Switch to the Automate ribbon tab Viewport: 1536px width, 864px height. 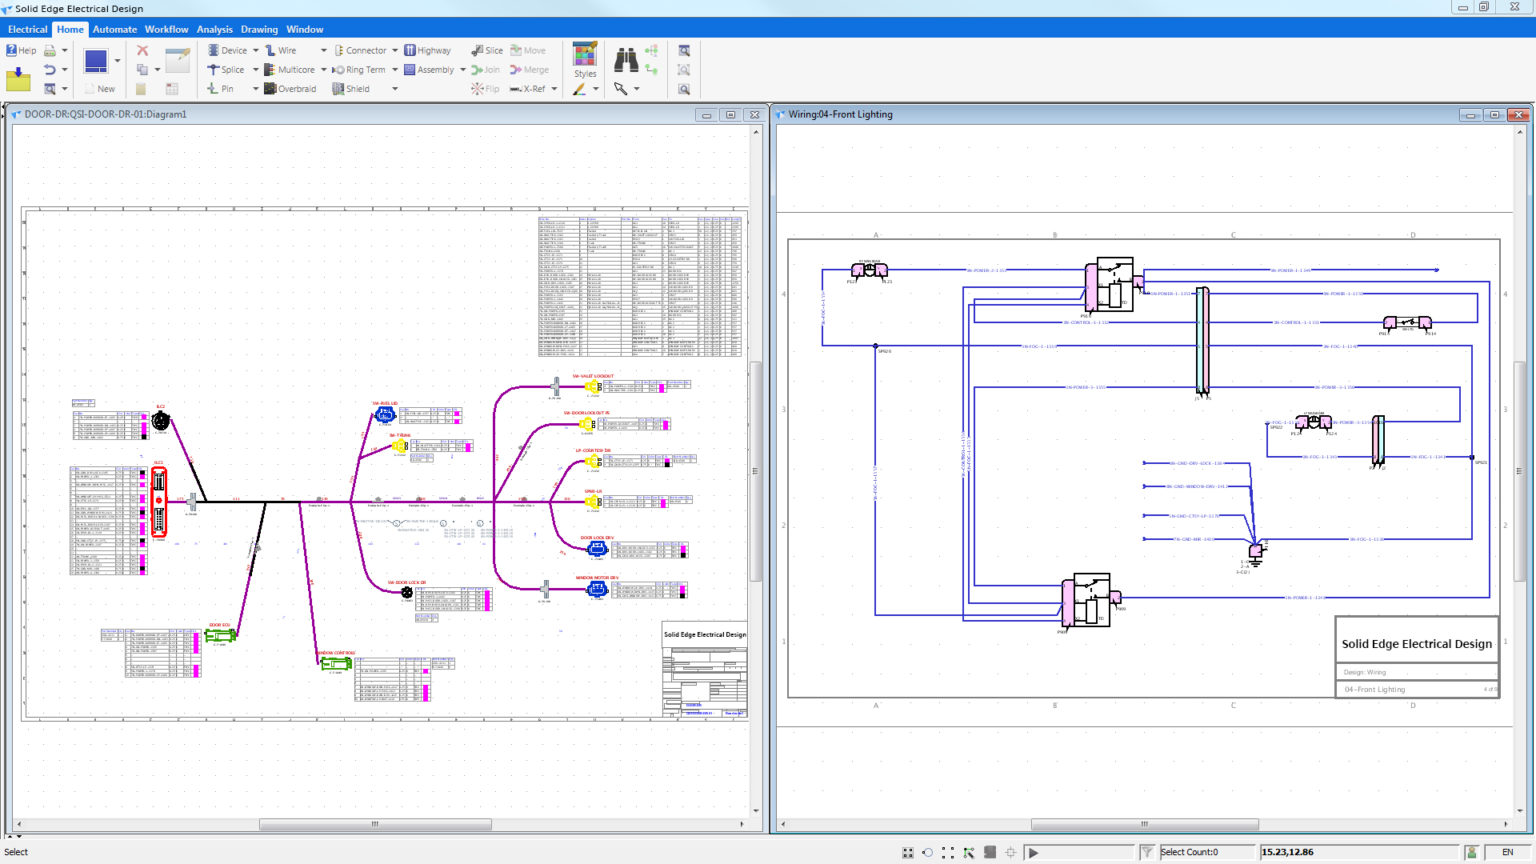[x=114, y=28]
